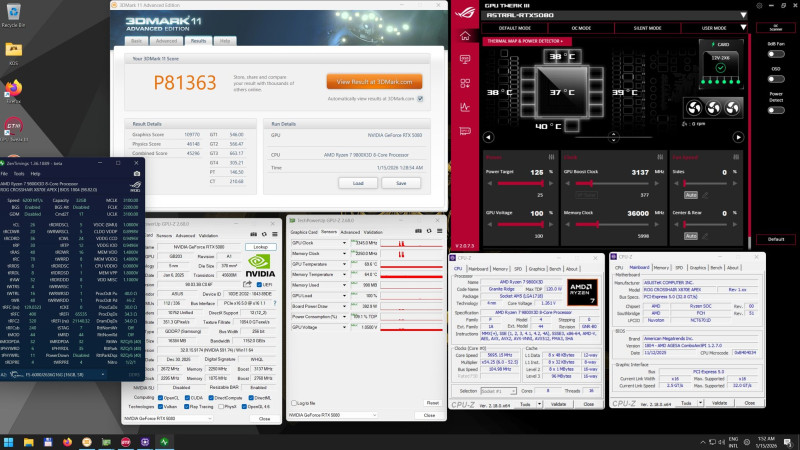The width and height of the screenshot is (800, 450).
Task: Open the home page in GPU Tweak sidebar
Action: pyautogui.click(x=465, y=36)
